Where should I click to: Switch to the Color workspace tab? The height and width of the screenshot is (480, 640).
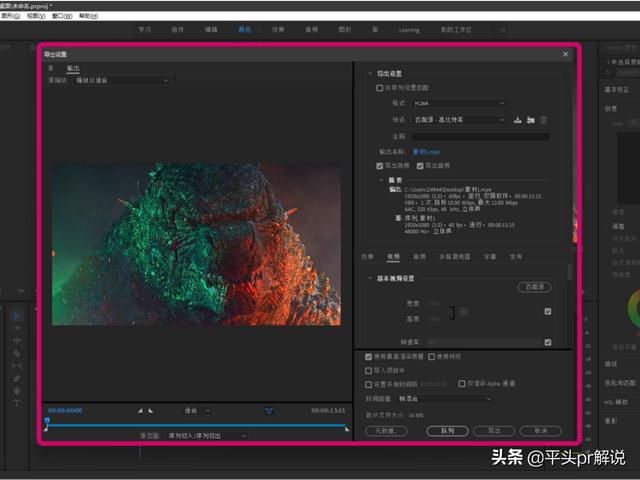click(x=244, y=29)
